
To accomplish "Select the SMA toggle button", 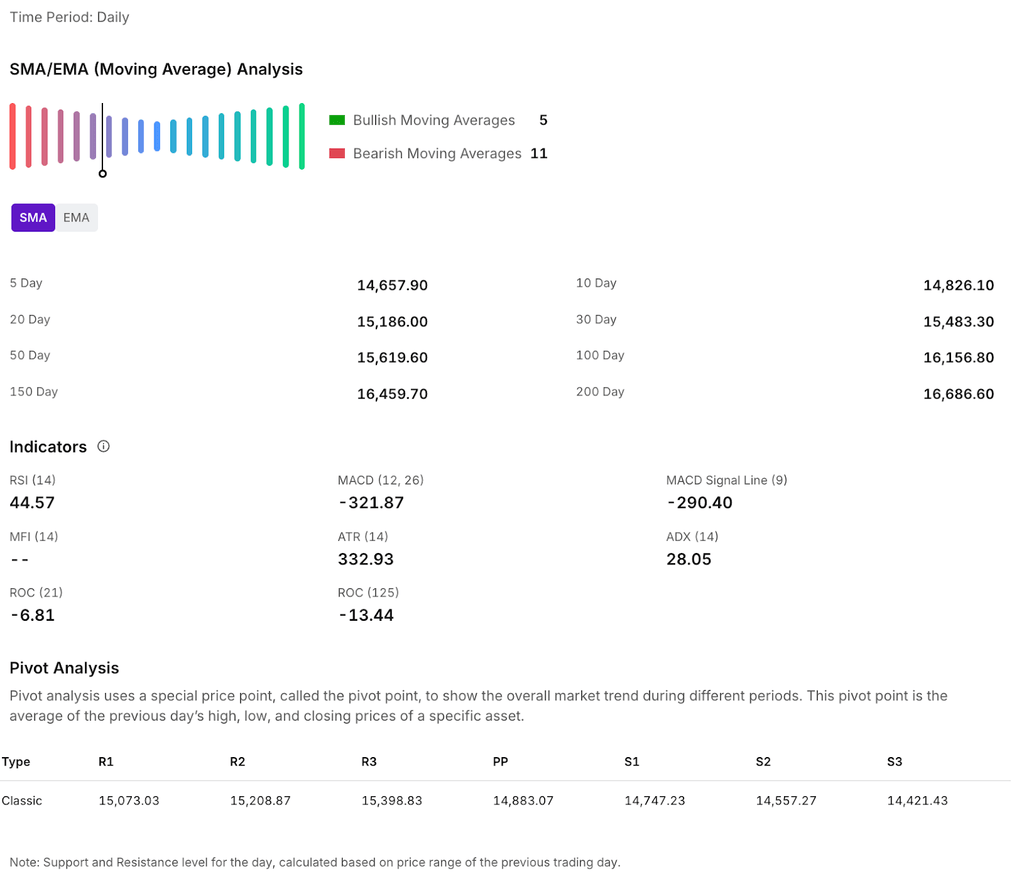I will (x=33, y=218).
